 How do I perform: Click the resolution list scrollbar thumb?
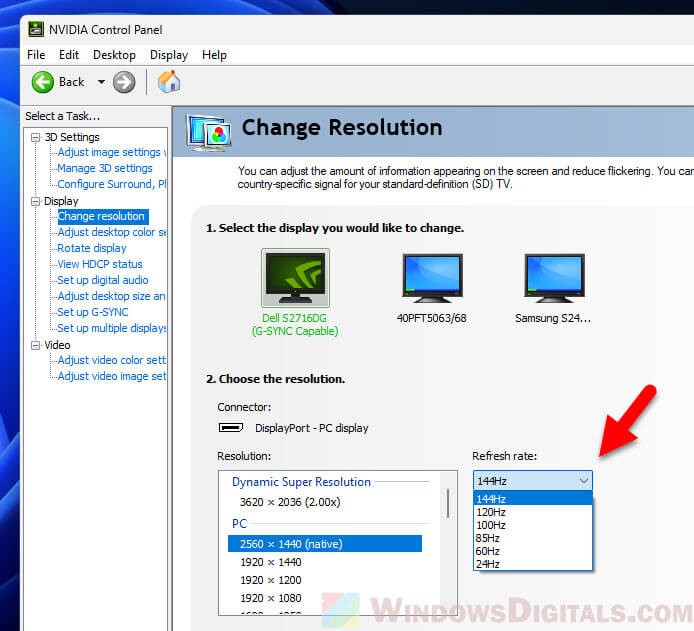pyautogui.click(x=448, y=503)
